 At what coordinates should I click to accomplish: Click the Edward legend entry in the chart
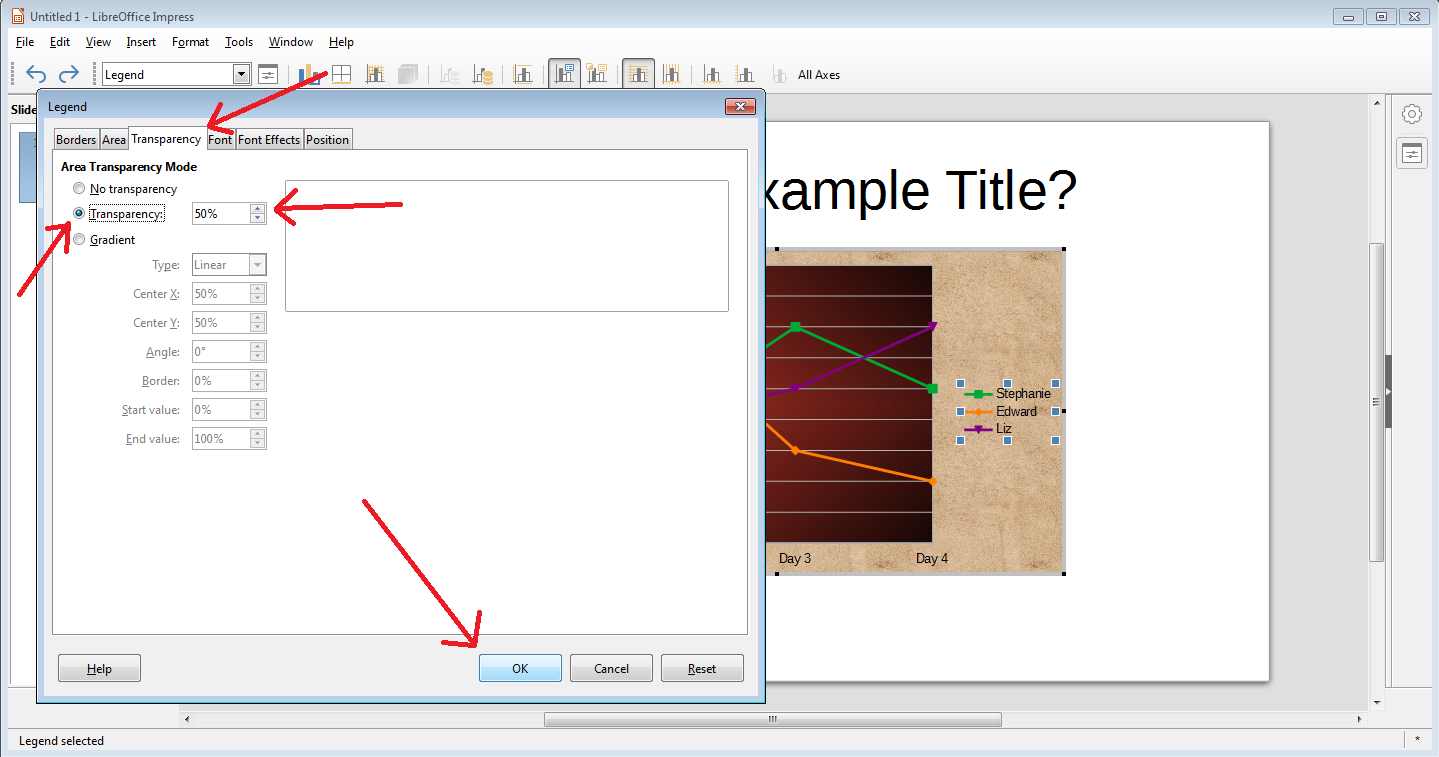tap(1001, 411)
